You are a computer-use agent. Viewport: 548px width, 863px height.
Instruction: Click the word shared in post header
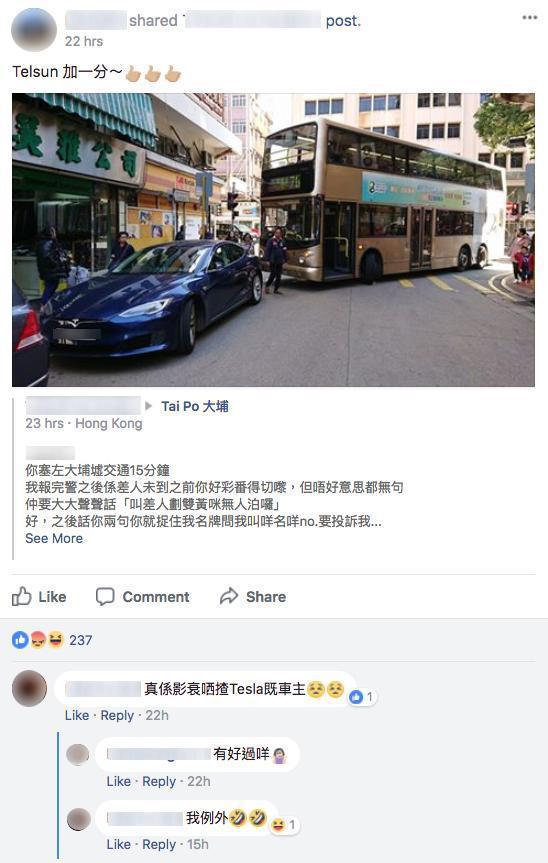(x=153, y=21)
